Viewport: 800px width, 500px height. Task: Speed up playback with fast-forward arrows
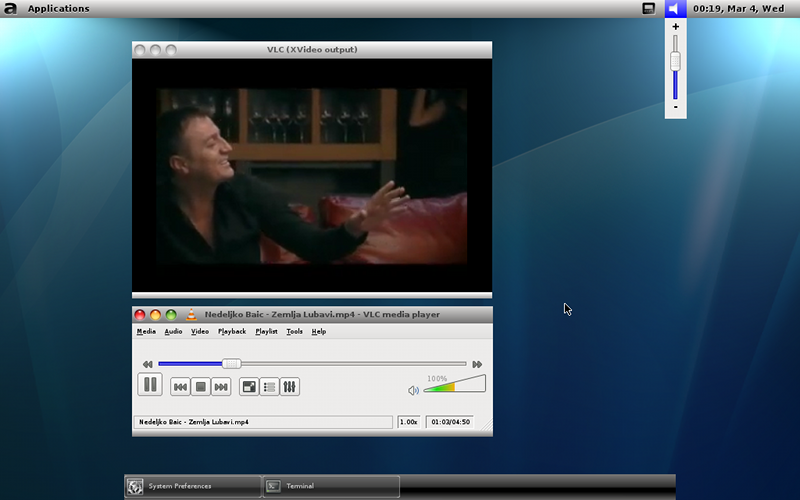click(x=477, y=364)
